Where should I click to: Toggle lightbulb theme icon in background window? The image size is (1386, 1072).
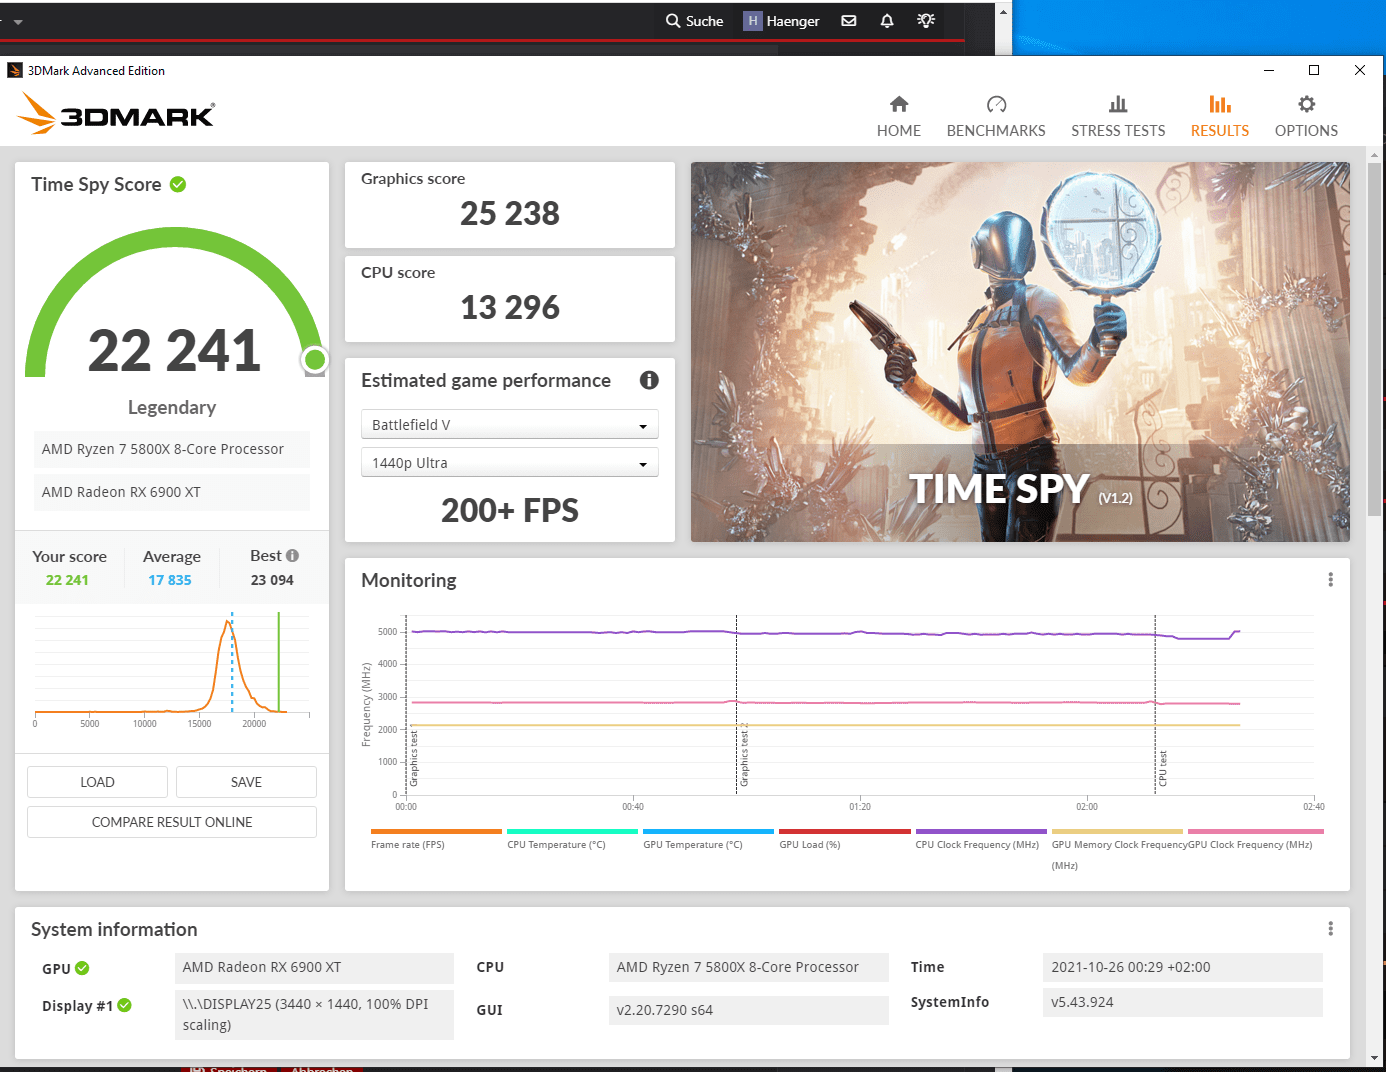(x=926, y=20)
